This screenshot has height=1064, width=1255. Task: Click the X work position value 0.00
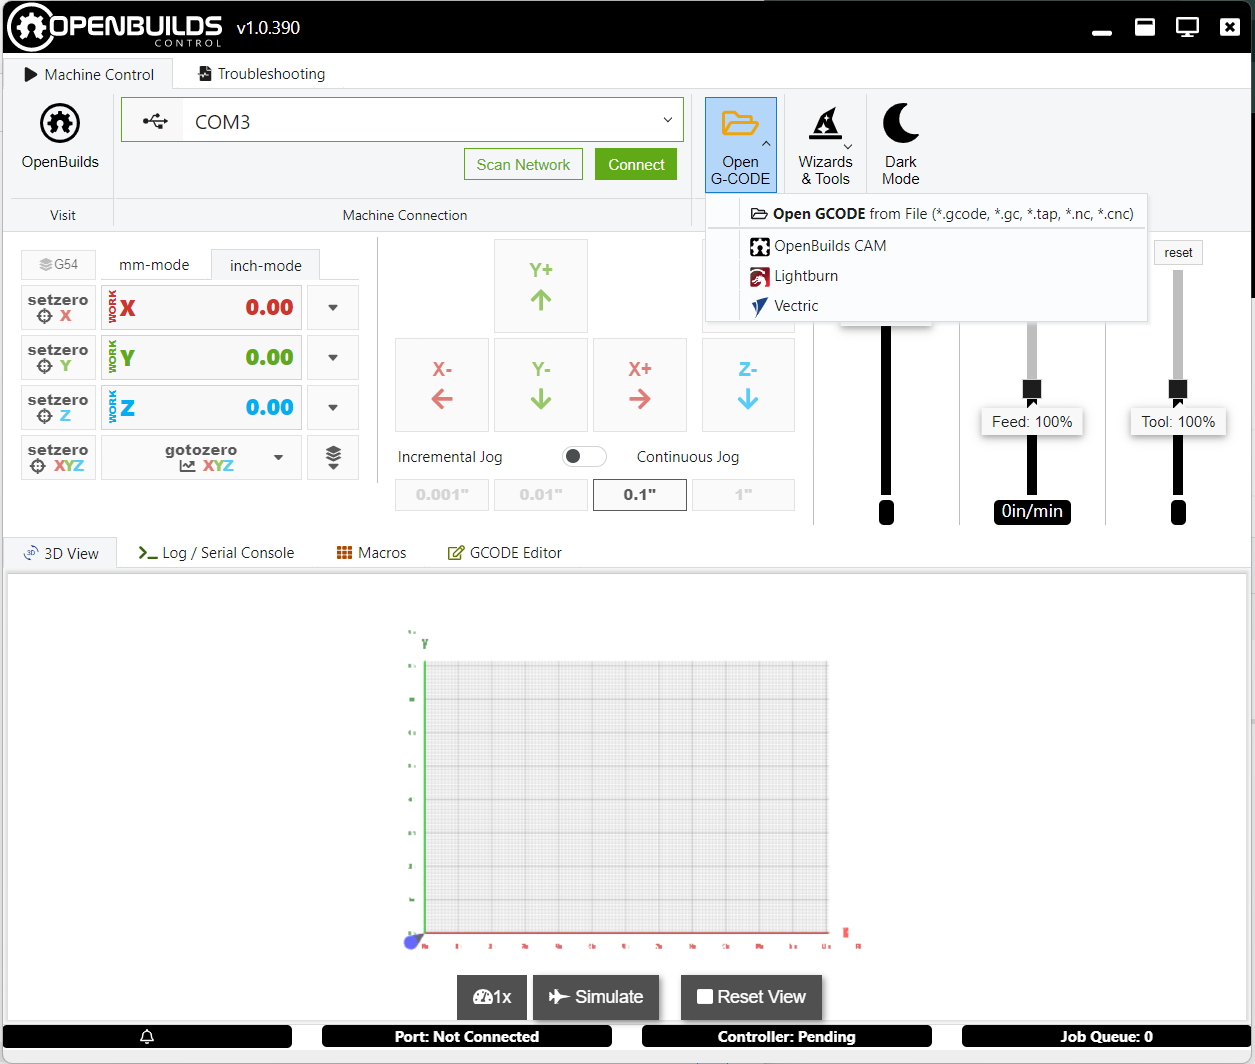click(x=269, y=307)
